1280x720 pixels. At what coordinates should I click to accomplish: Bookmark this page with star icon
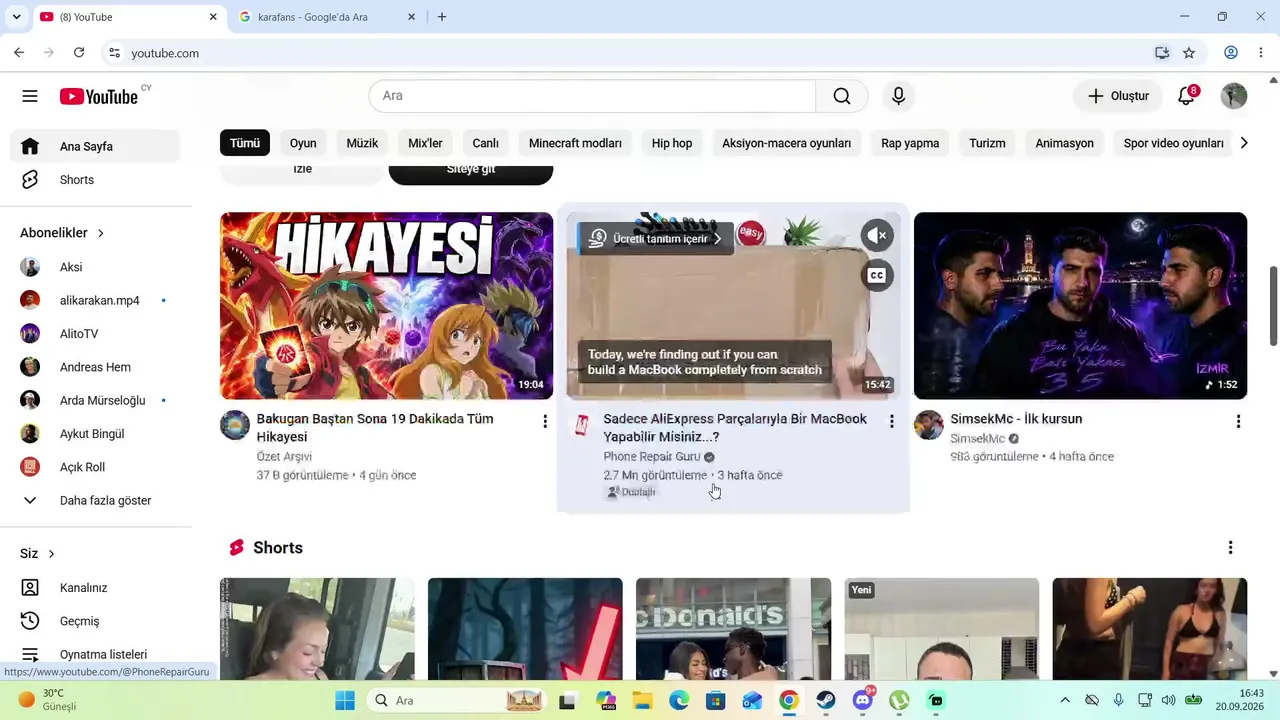(1189, 53)
